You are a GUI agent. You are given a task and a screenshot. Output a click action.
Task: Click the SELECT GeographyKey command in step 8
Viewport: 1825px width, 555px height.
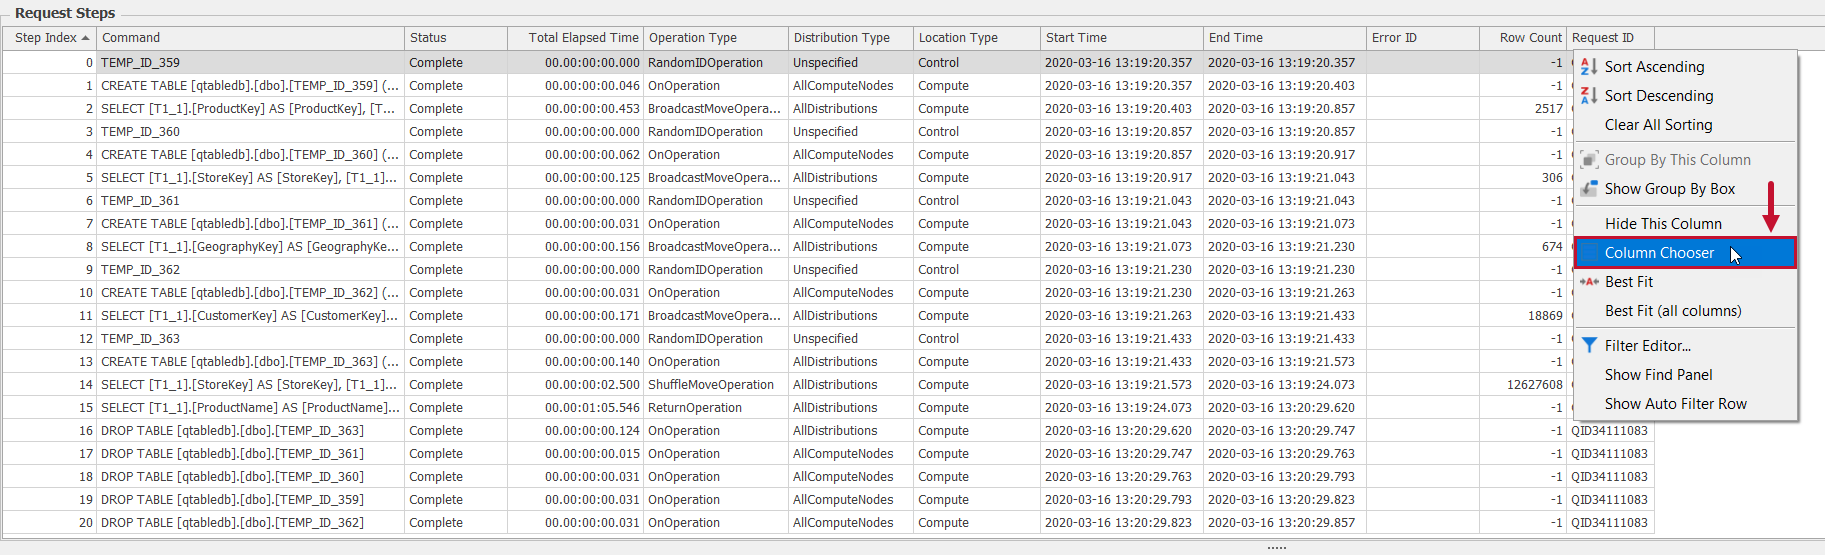[250, 247]
